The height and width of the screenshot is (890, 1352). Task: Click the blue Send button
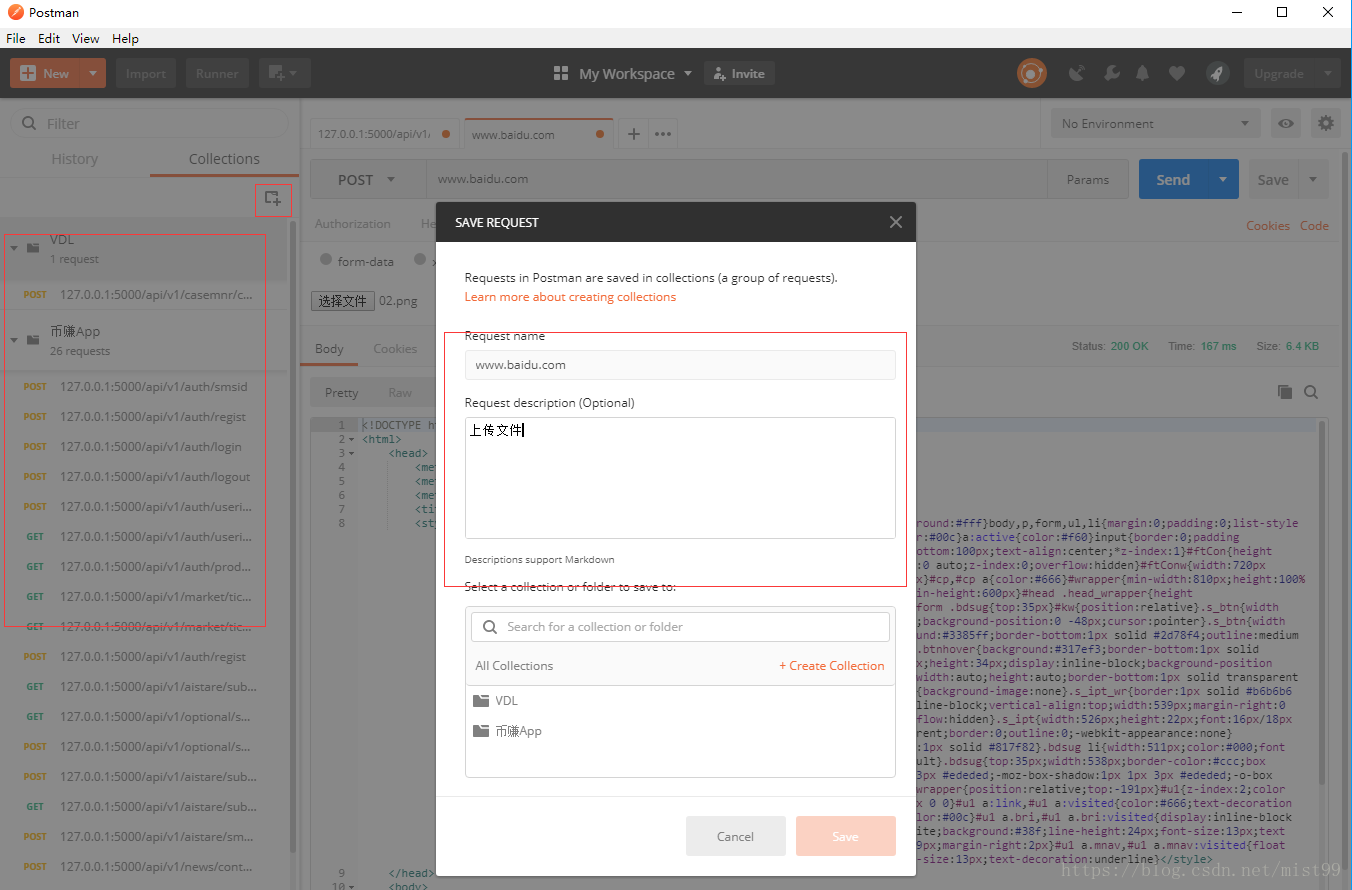1173,180
